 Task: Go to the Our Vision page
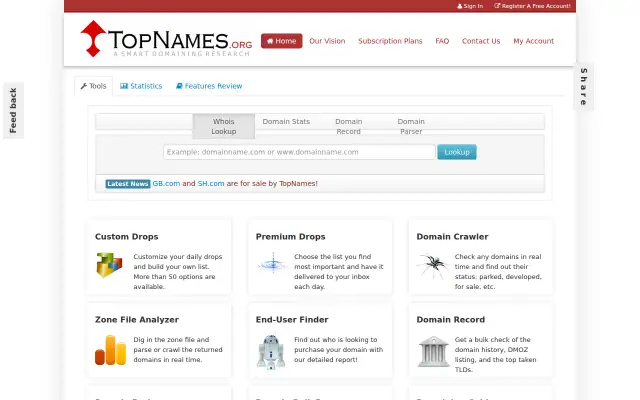(x=327, y=41)
